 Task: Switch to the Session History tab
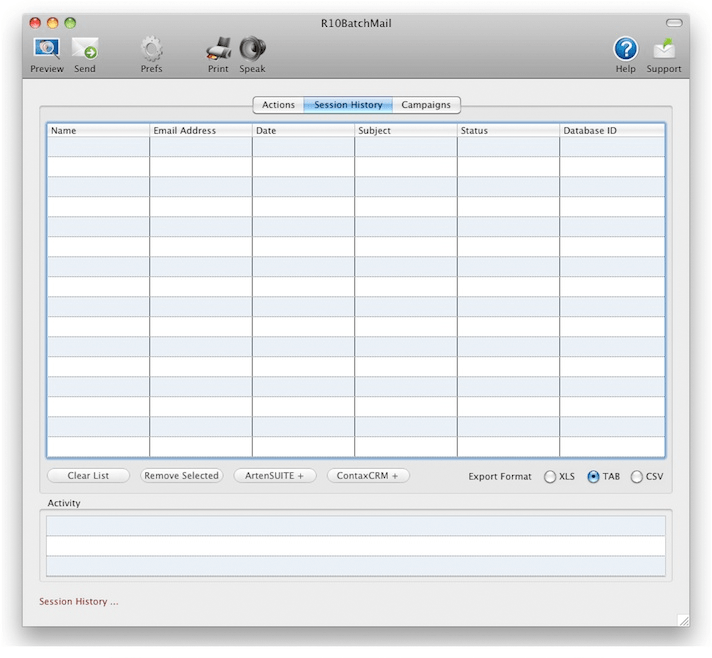point(348,105)
